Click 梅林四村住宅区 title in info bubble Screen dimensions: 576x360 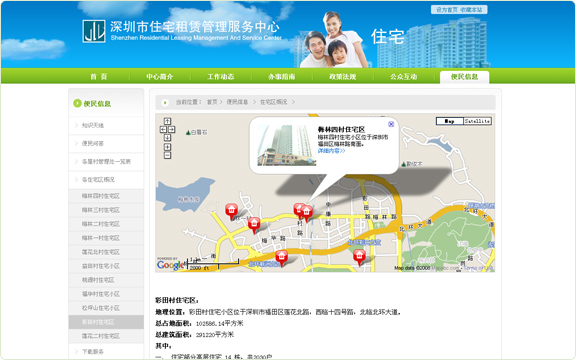tap(341, 129)
